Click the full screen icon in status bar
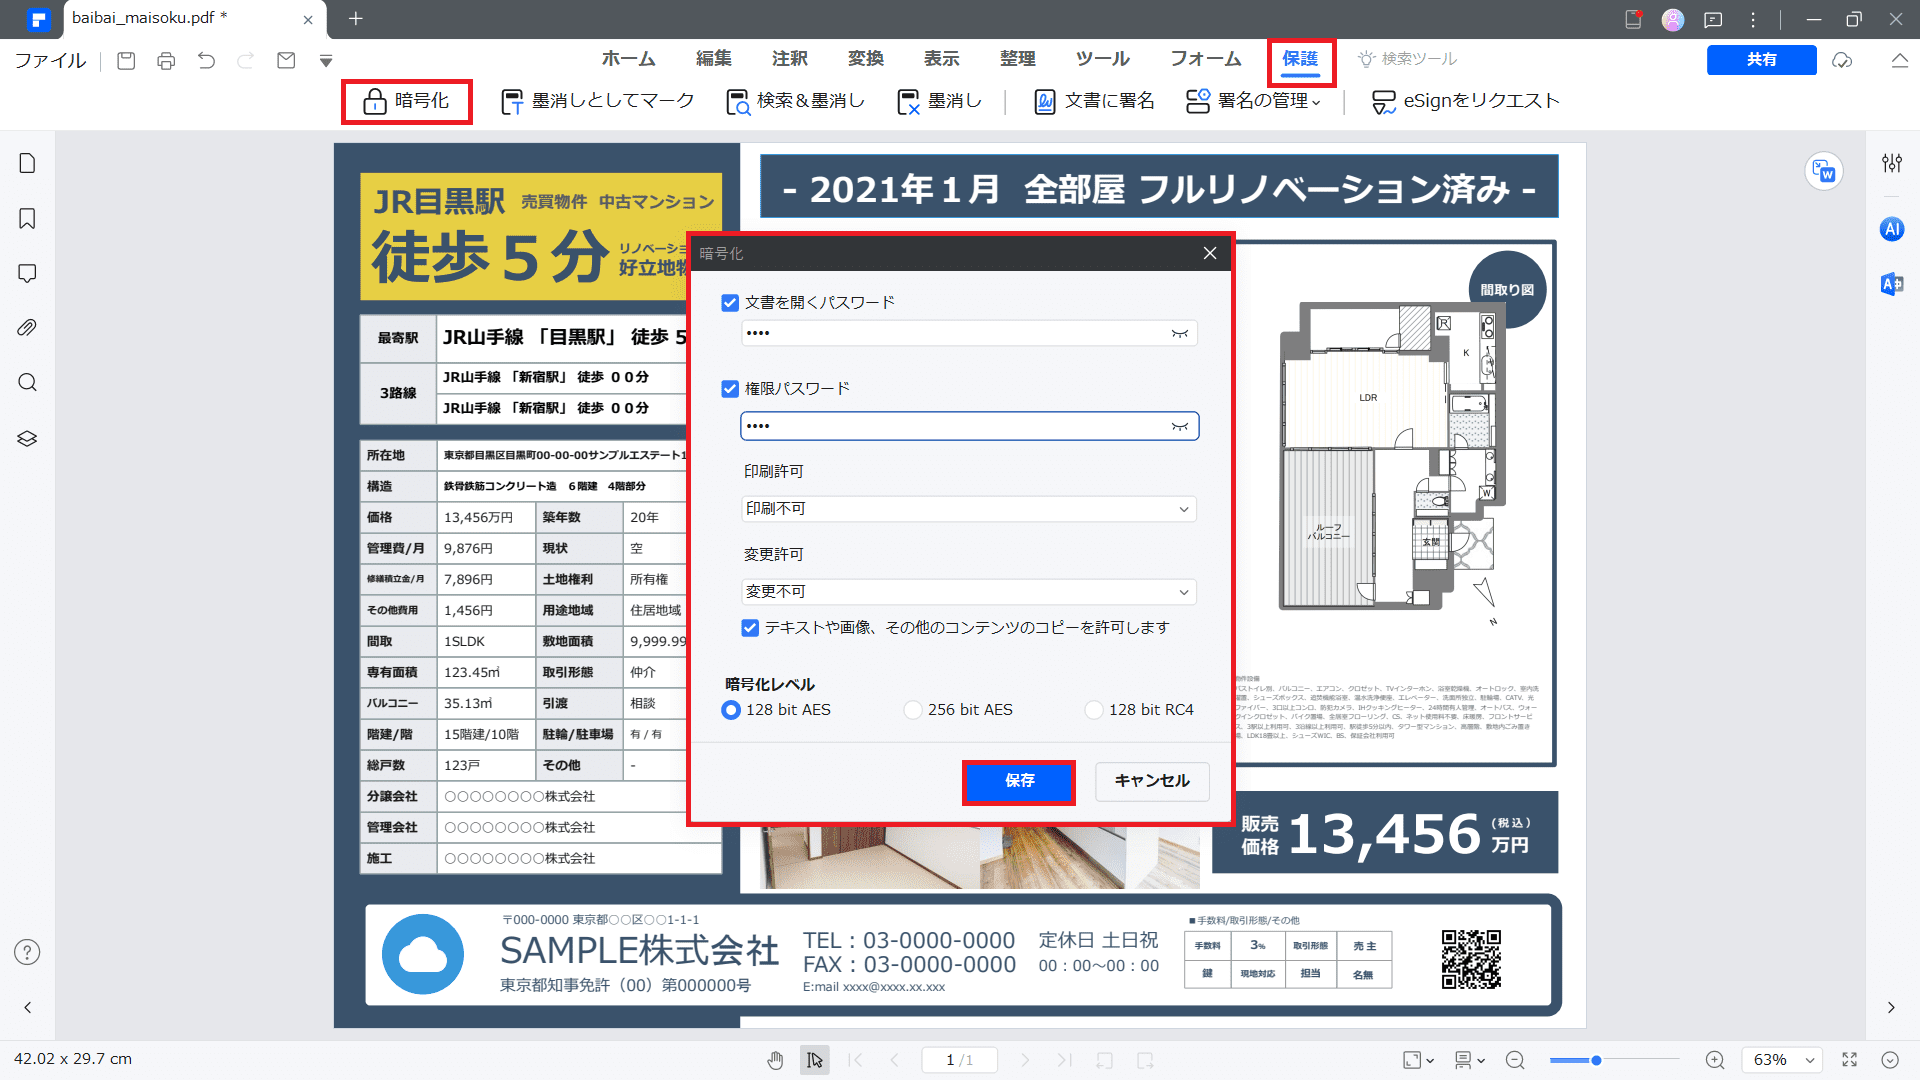Screen dimensions: 1920x1080 [1850, 1060]
